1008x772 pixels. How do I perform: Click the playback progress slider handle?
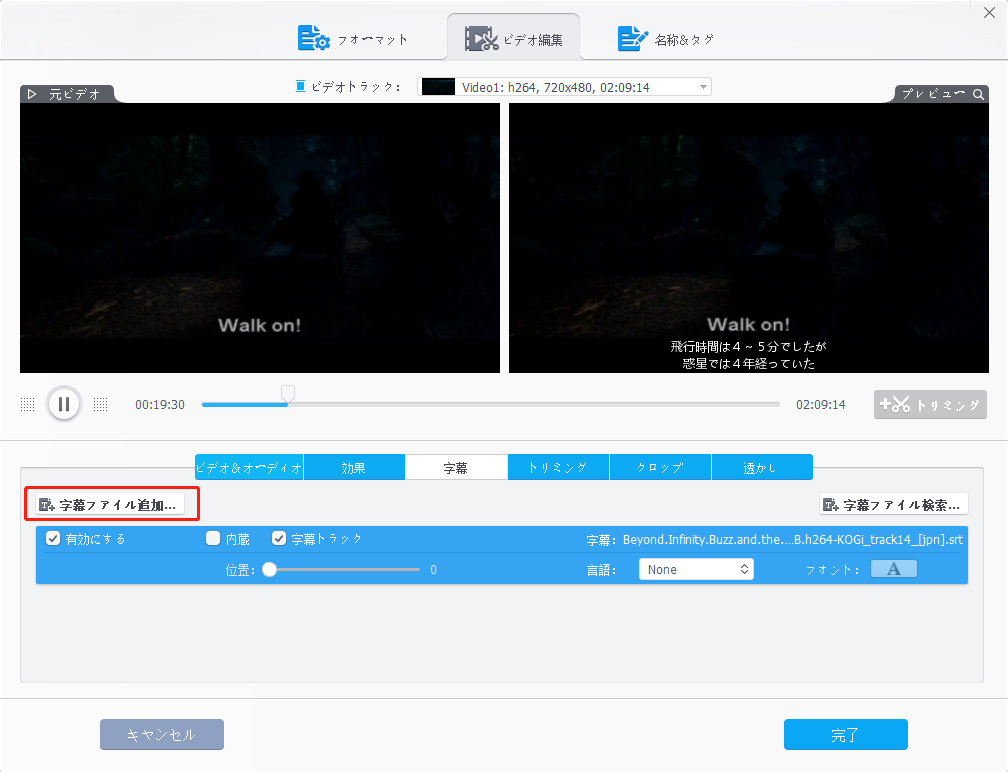(x=288, y=393)
